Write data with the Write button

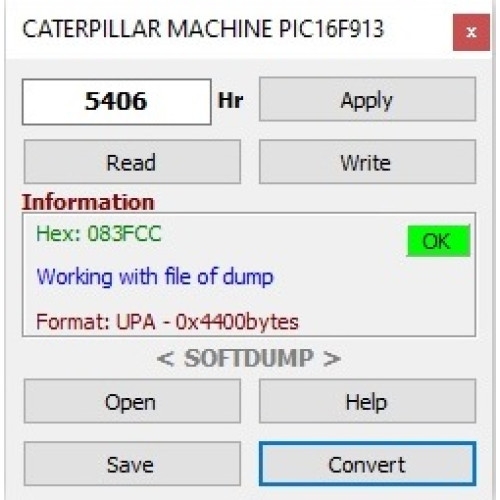(x=367, y=162)
